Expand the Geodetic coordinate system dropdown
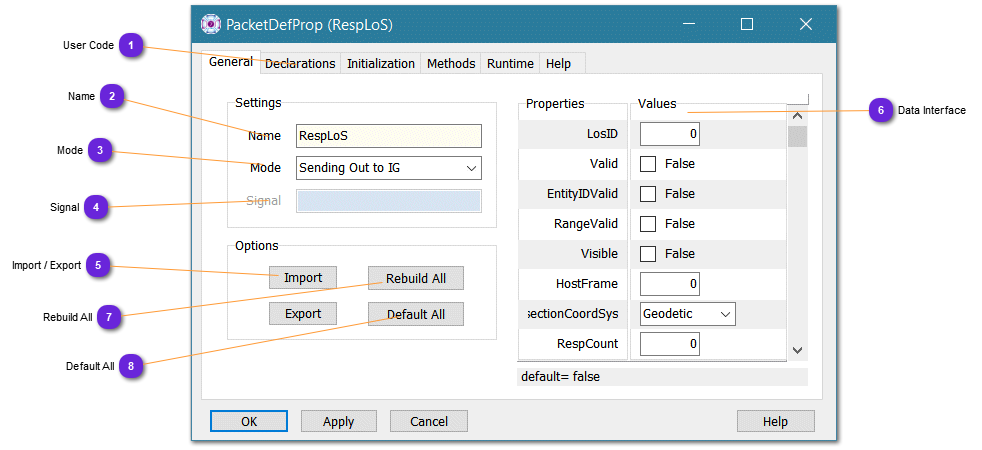 (x=688, y=314)
